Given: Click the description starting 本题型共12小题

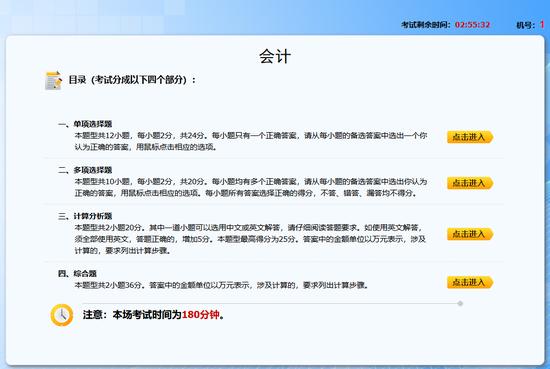Looking at the screenshot, I should tap(251, 141).
